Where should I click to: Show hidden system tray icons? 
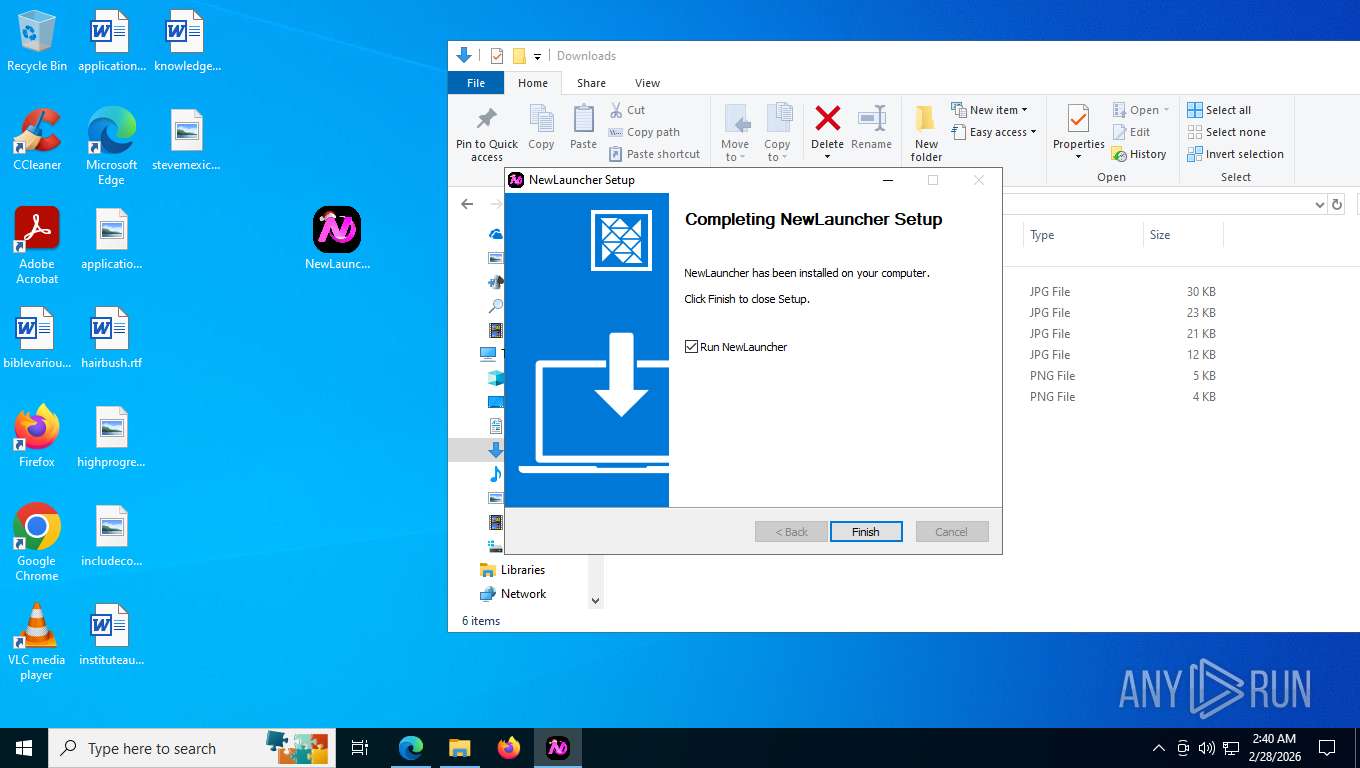(x=1159, y=748)
